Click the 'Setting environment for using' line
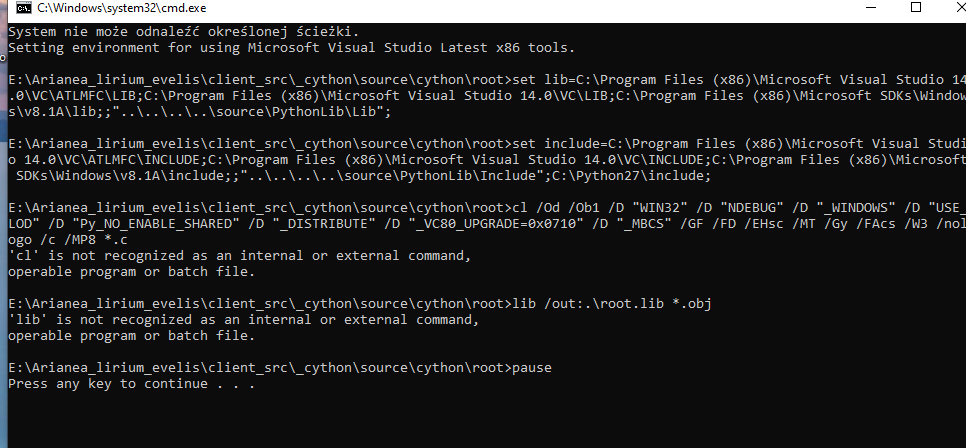Image resolution: width=966 pixels, height=448 pixels. (x=291, y=47)
